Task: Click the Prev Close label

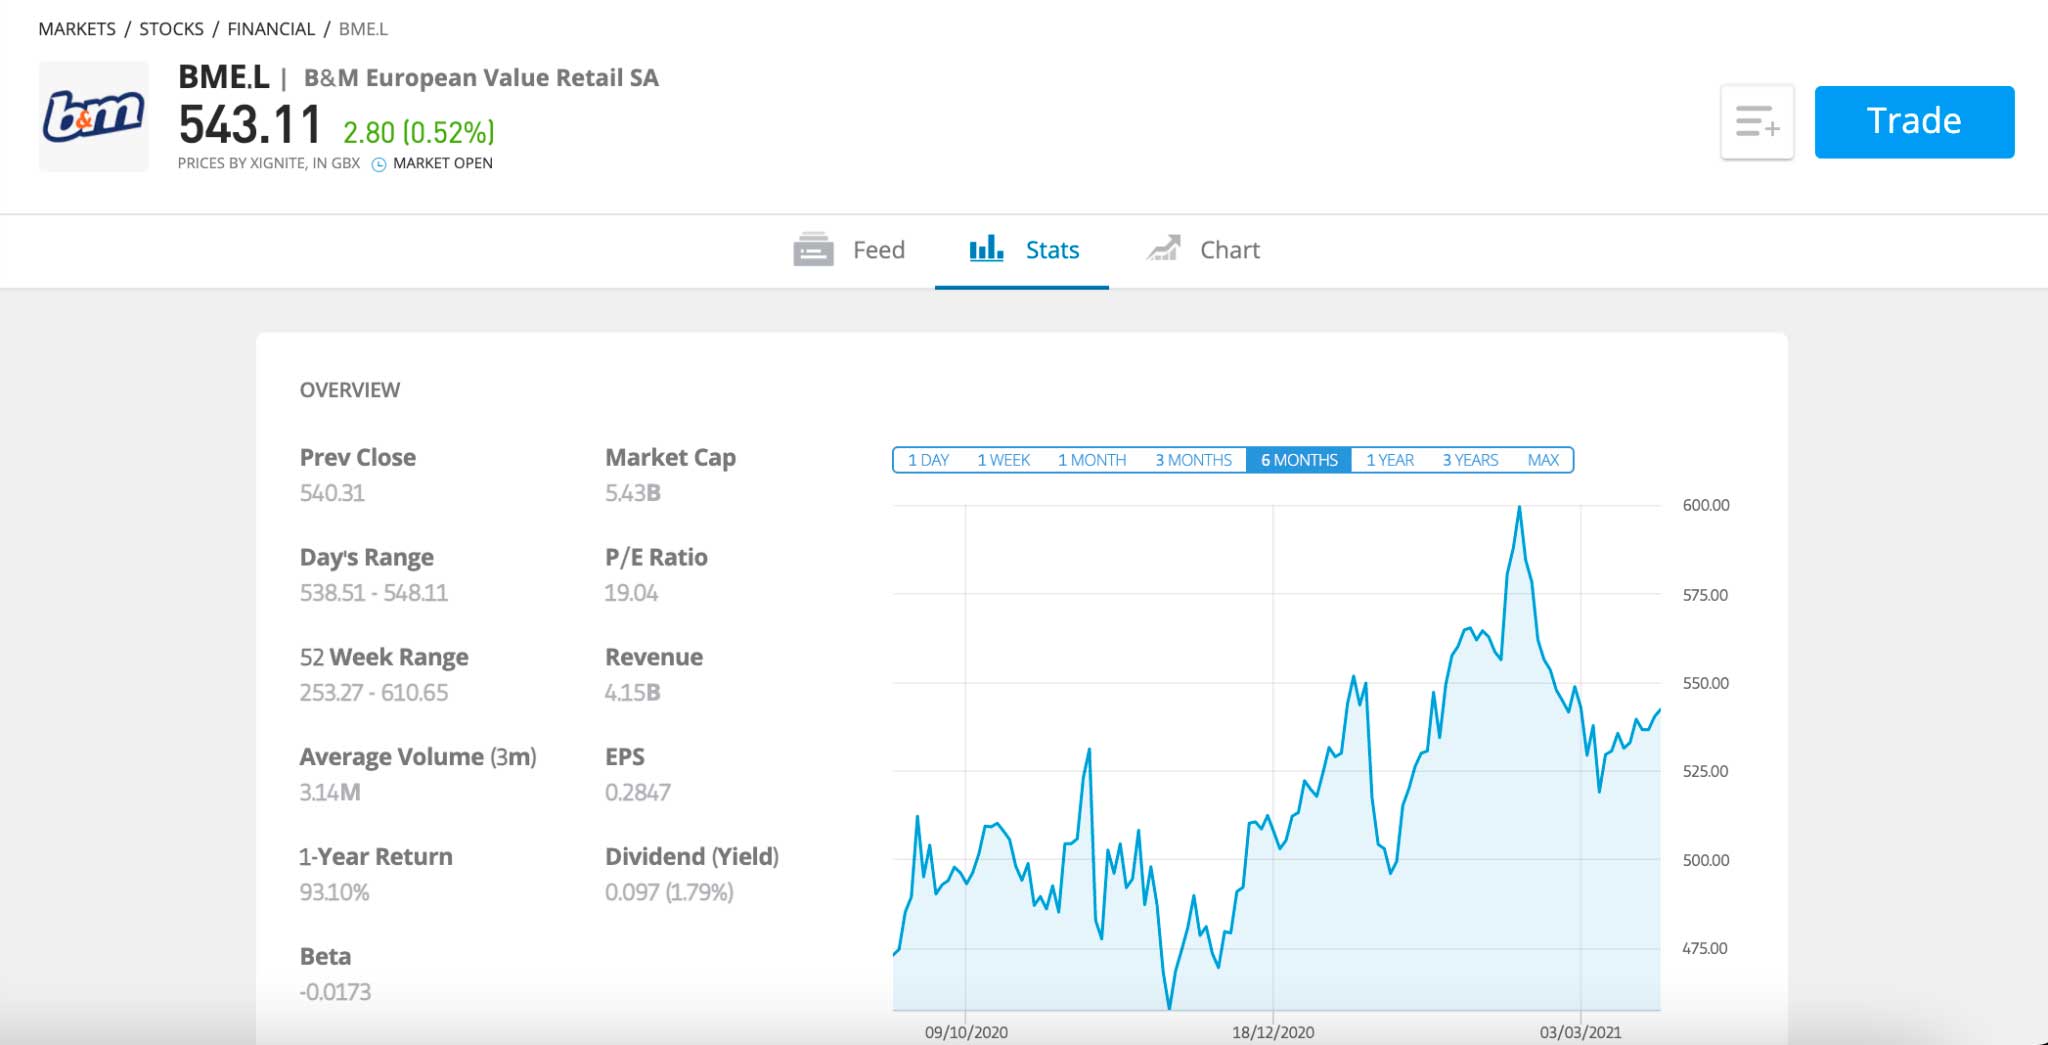Action: pos(358,458)
